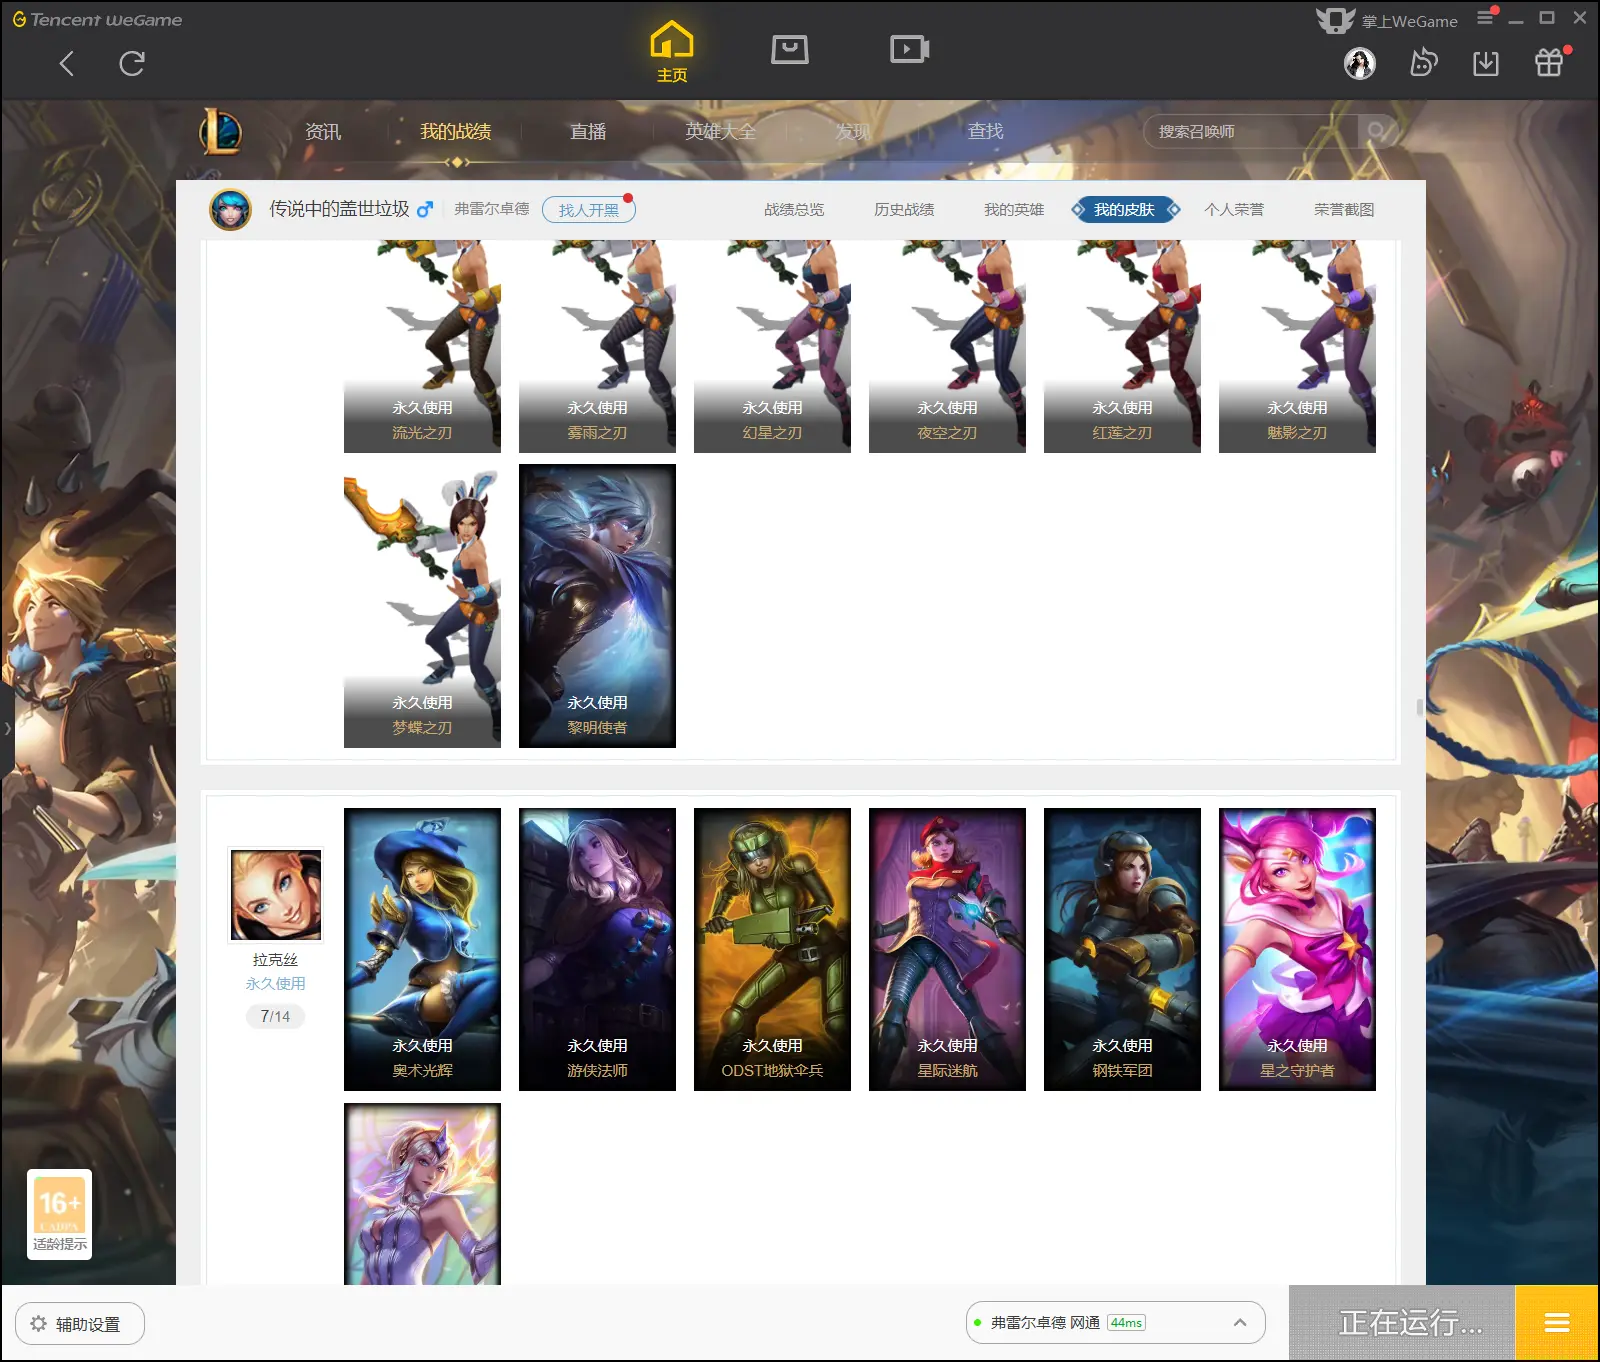The image size is (1600, 1362).
Task: Expand the left sidebar arrow handle
Action: pyautogui.click(x=7, y=728)
